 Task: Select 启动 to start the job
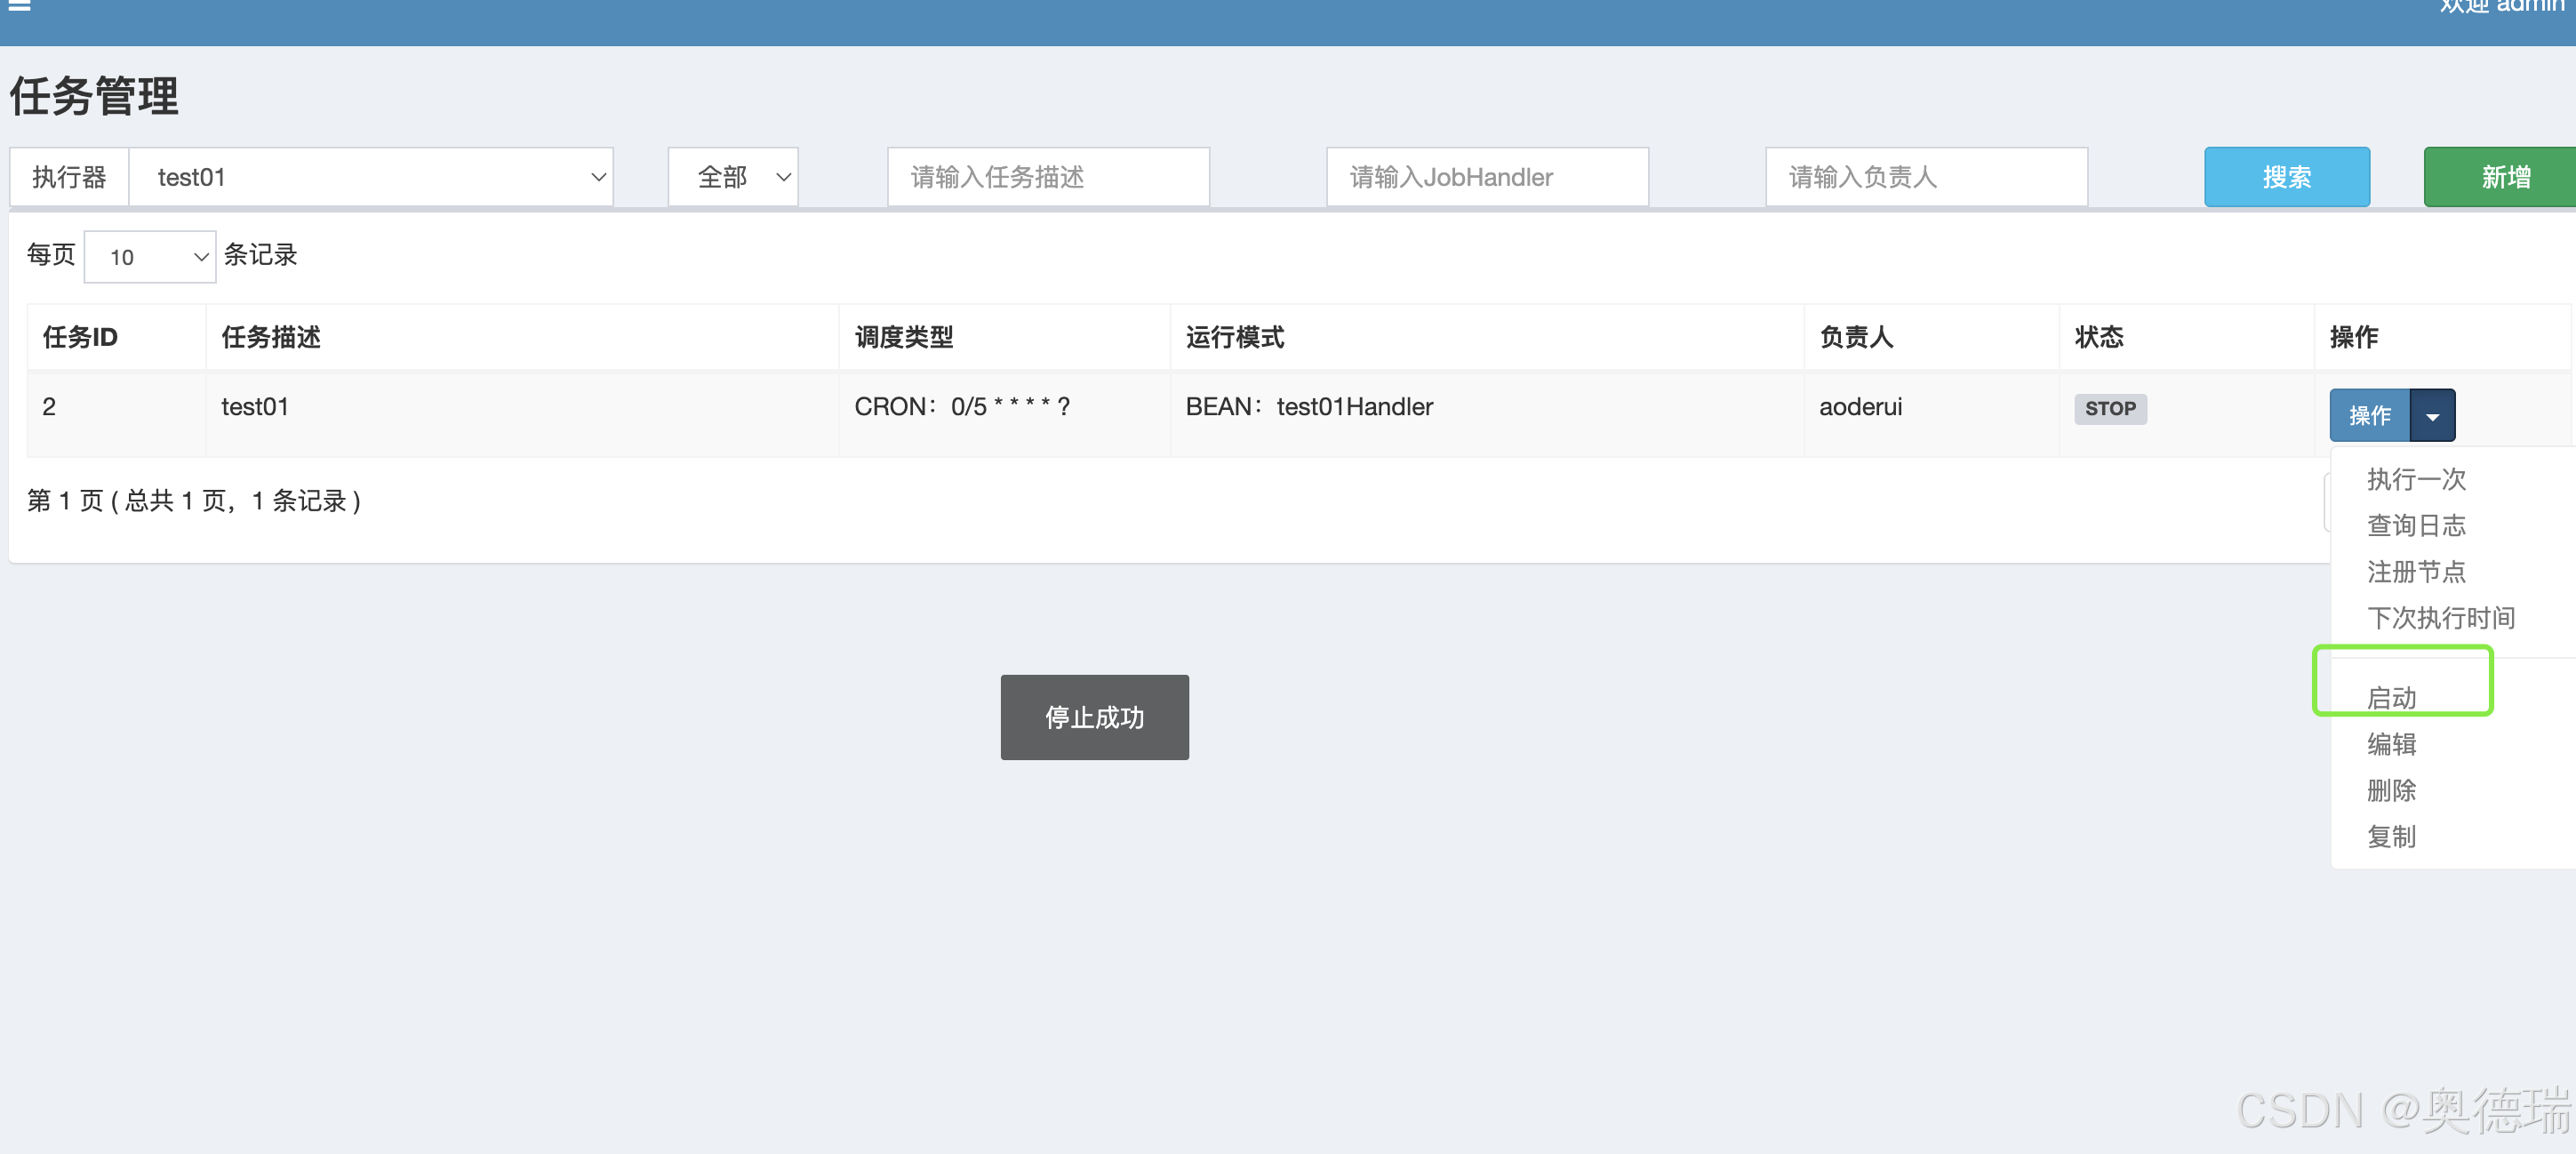point(2391,698)
